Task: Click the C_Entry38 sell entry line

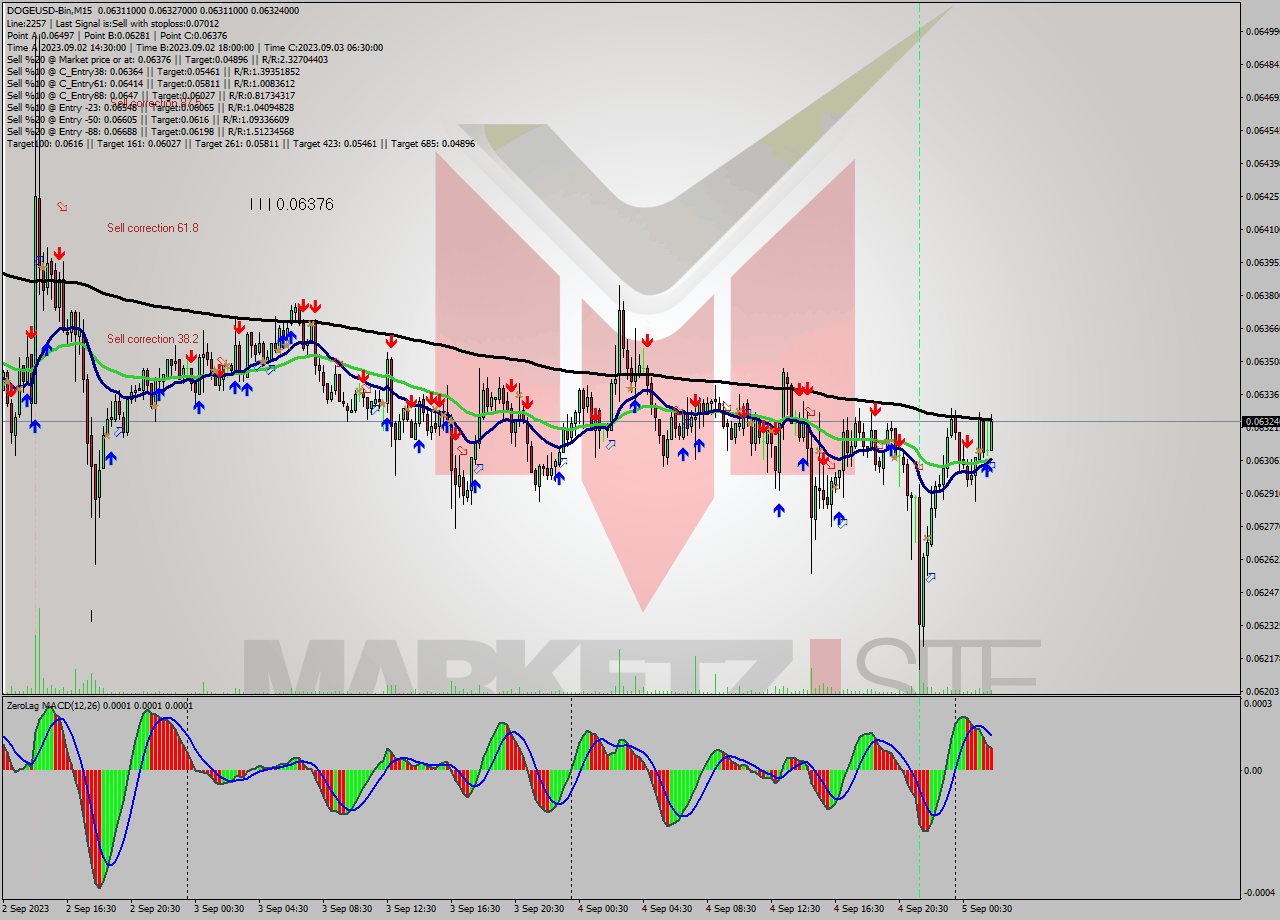Action: coord(153,71)
